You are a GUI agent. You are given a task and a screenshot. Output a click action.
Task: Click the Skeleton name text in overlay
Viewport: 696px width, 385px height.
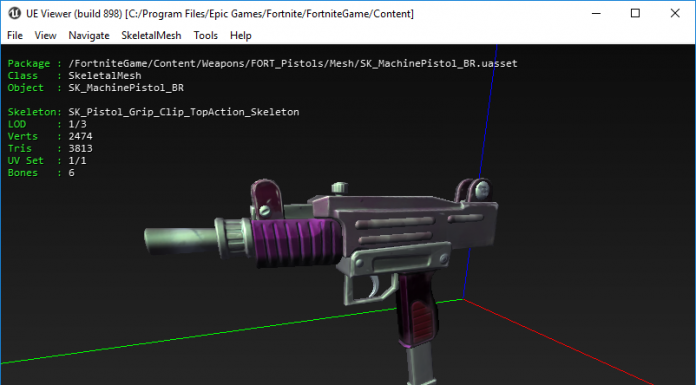(184, 112)
